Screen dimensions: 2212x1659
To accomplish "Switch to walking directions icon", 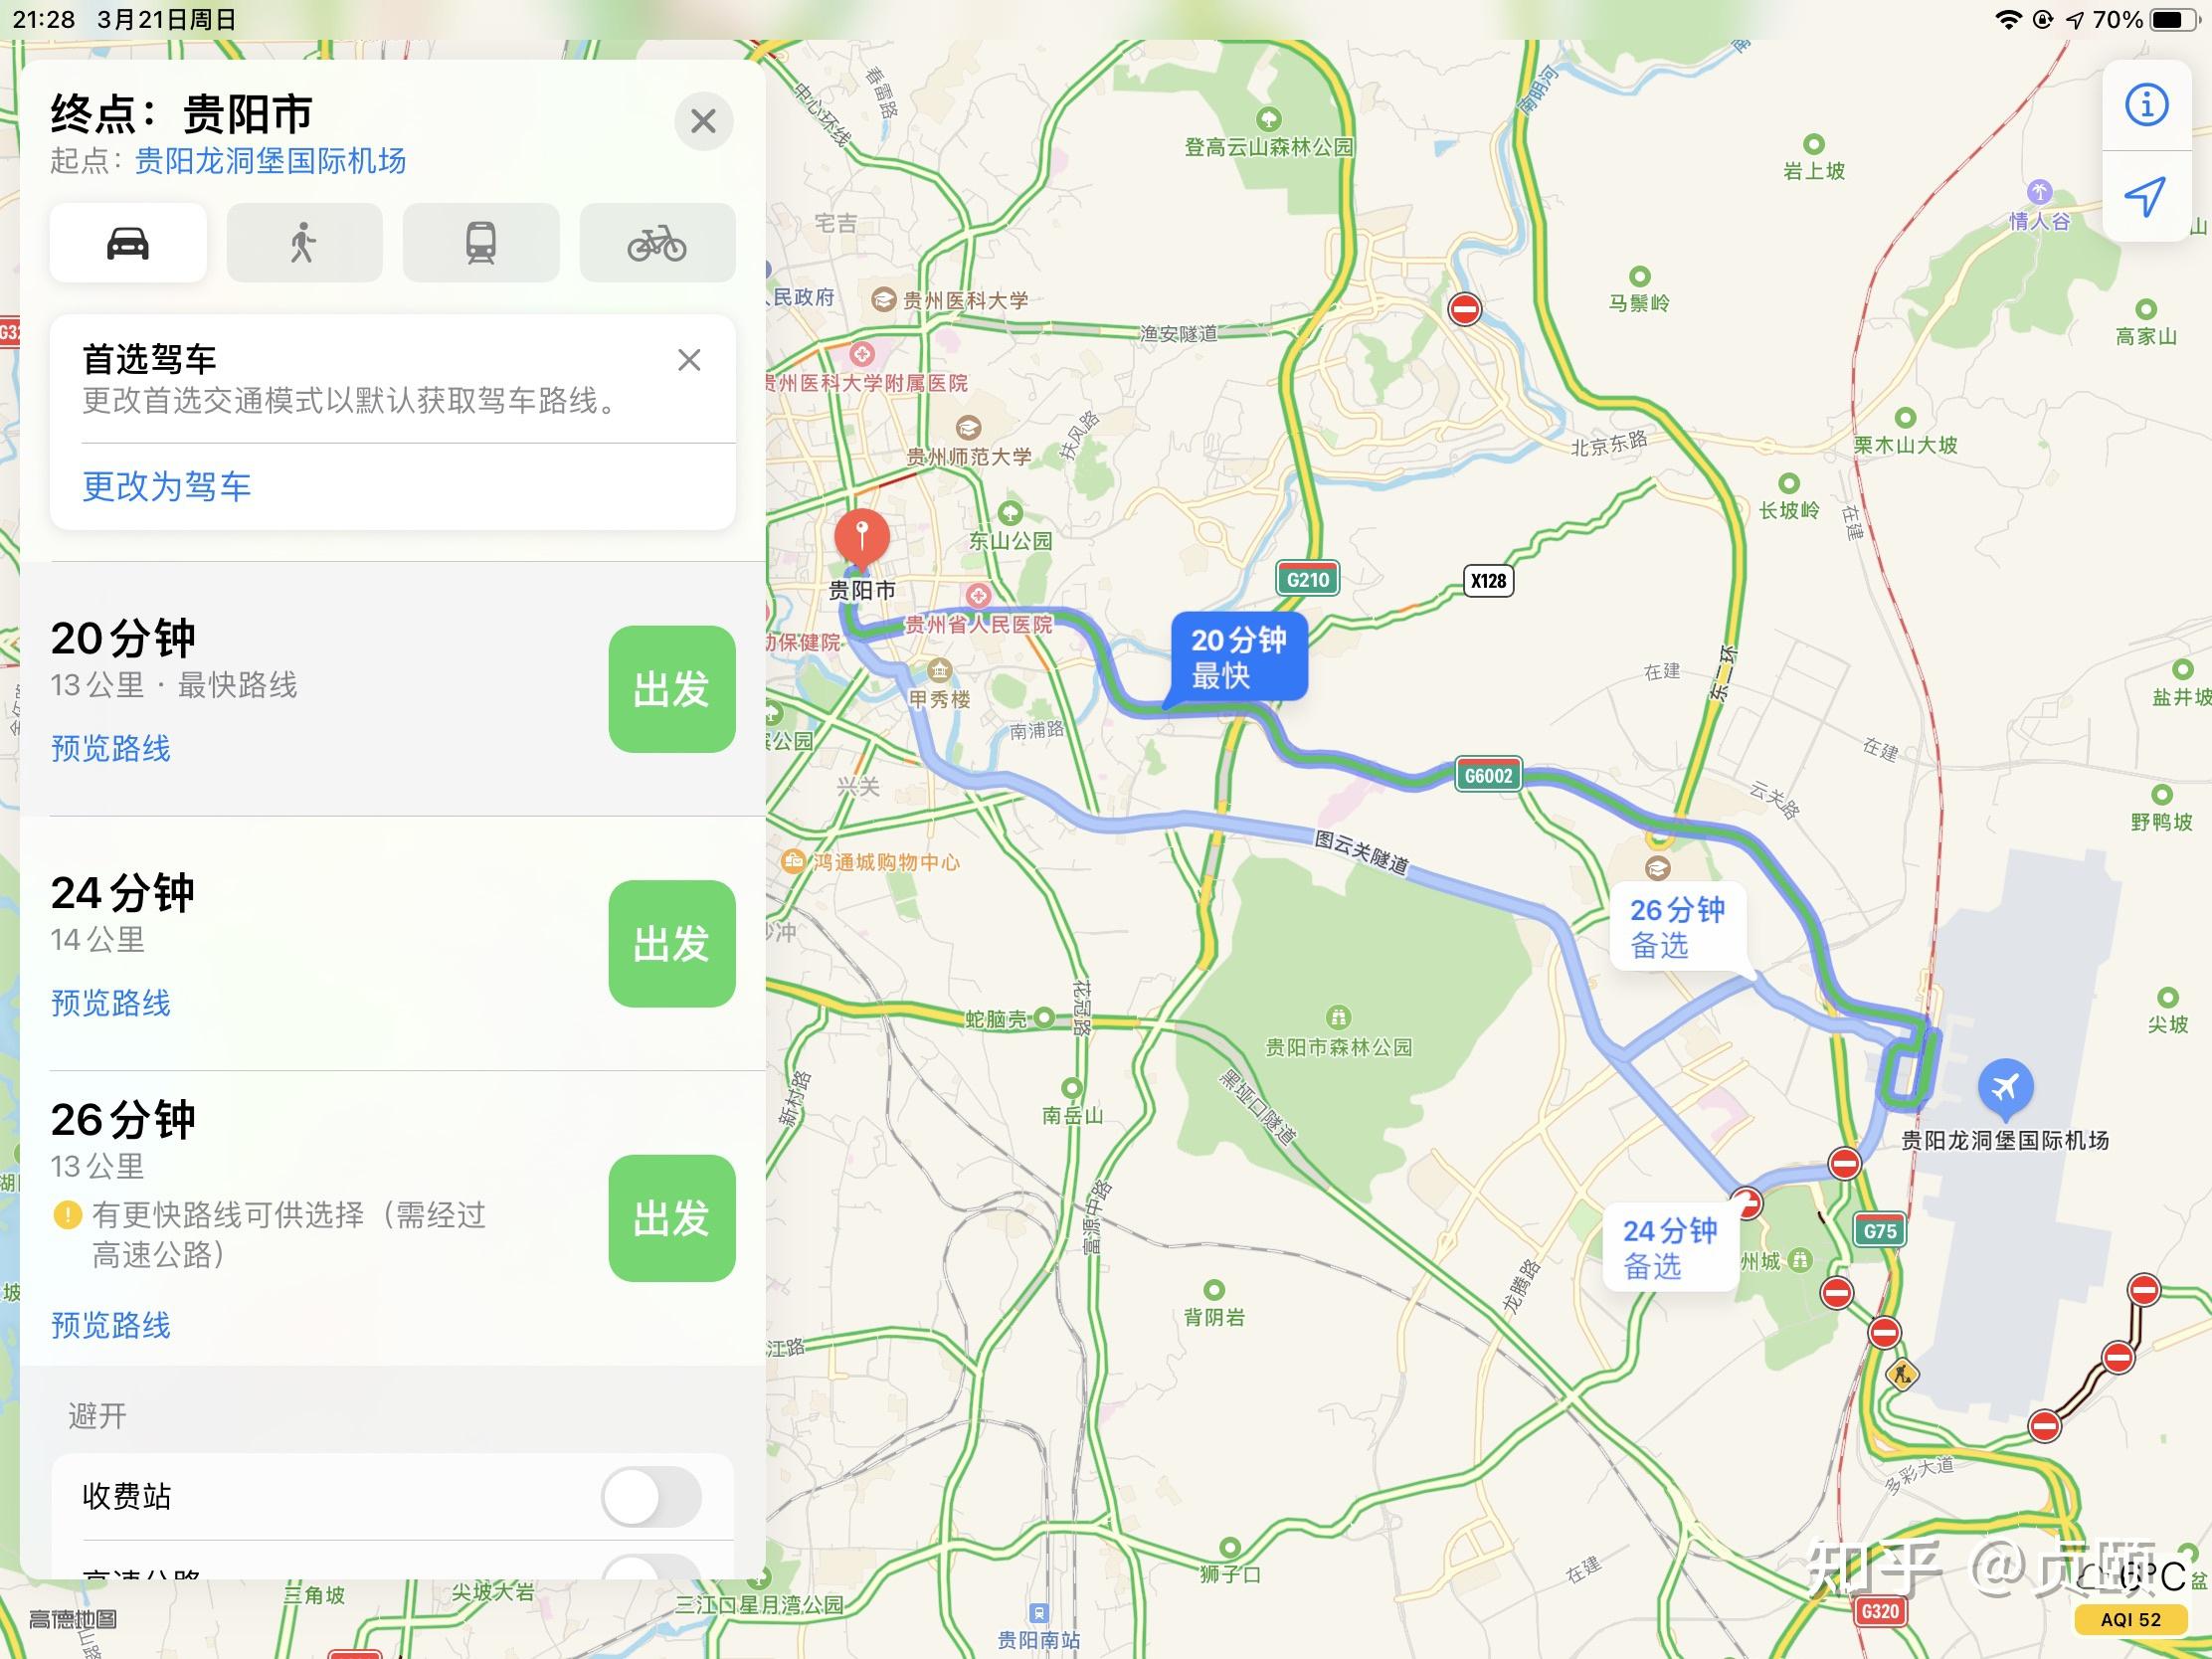I will pyautogui.click(x=304, y=243).
